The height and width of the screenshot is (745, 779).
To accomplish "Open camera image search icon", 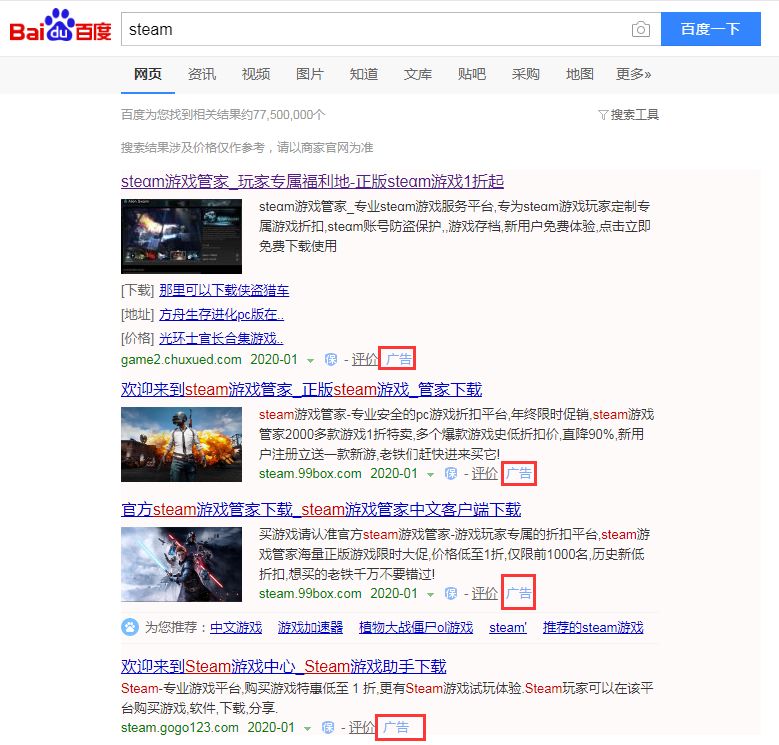I will pos(640,29).
